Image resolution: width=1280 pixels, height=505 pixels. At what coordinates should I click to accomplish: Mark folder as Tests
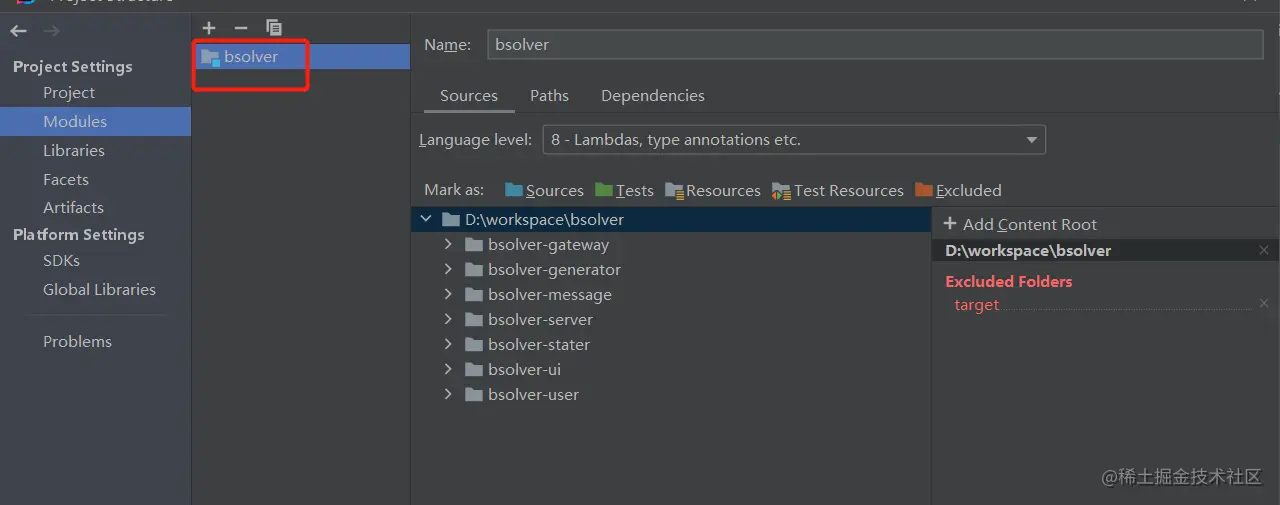[x=624, y=190]
